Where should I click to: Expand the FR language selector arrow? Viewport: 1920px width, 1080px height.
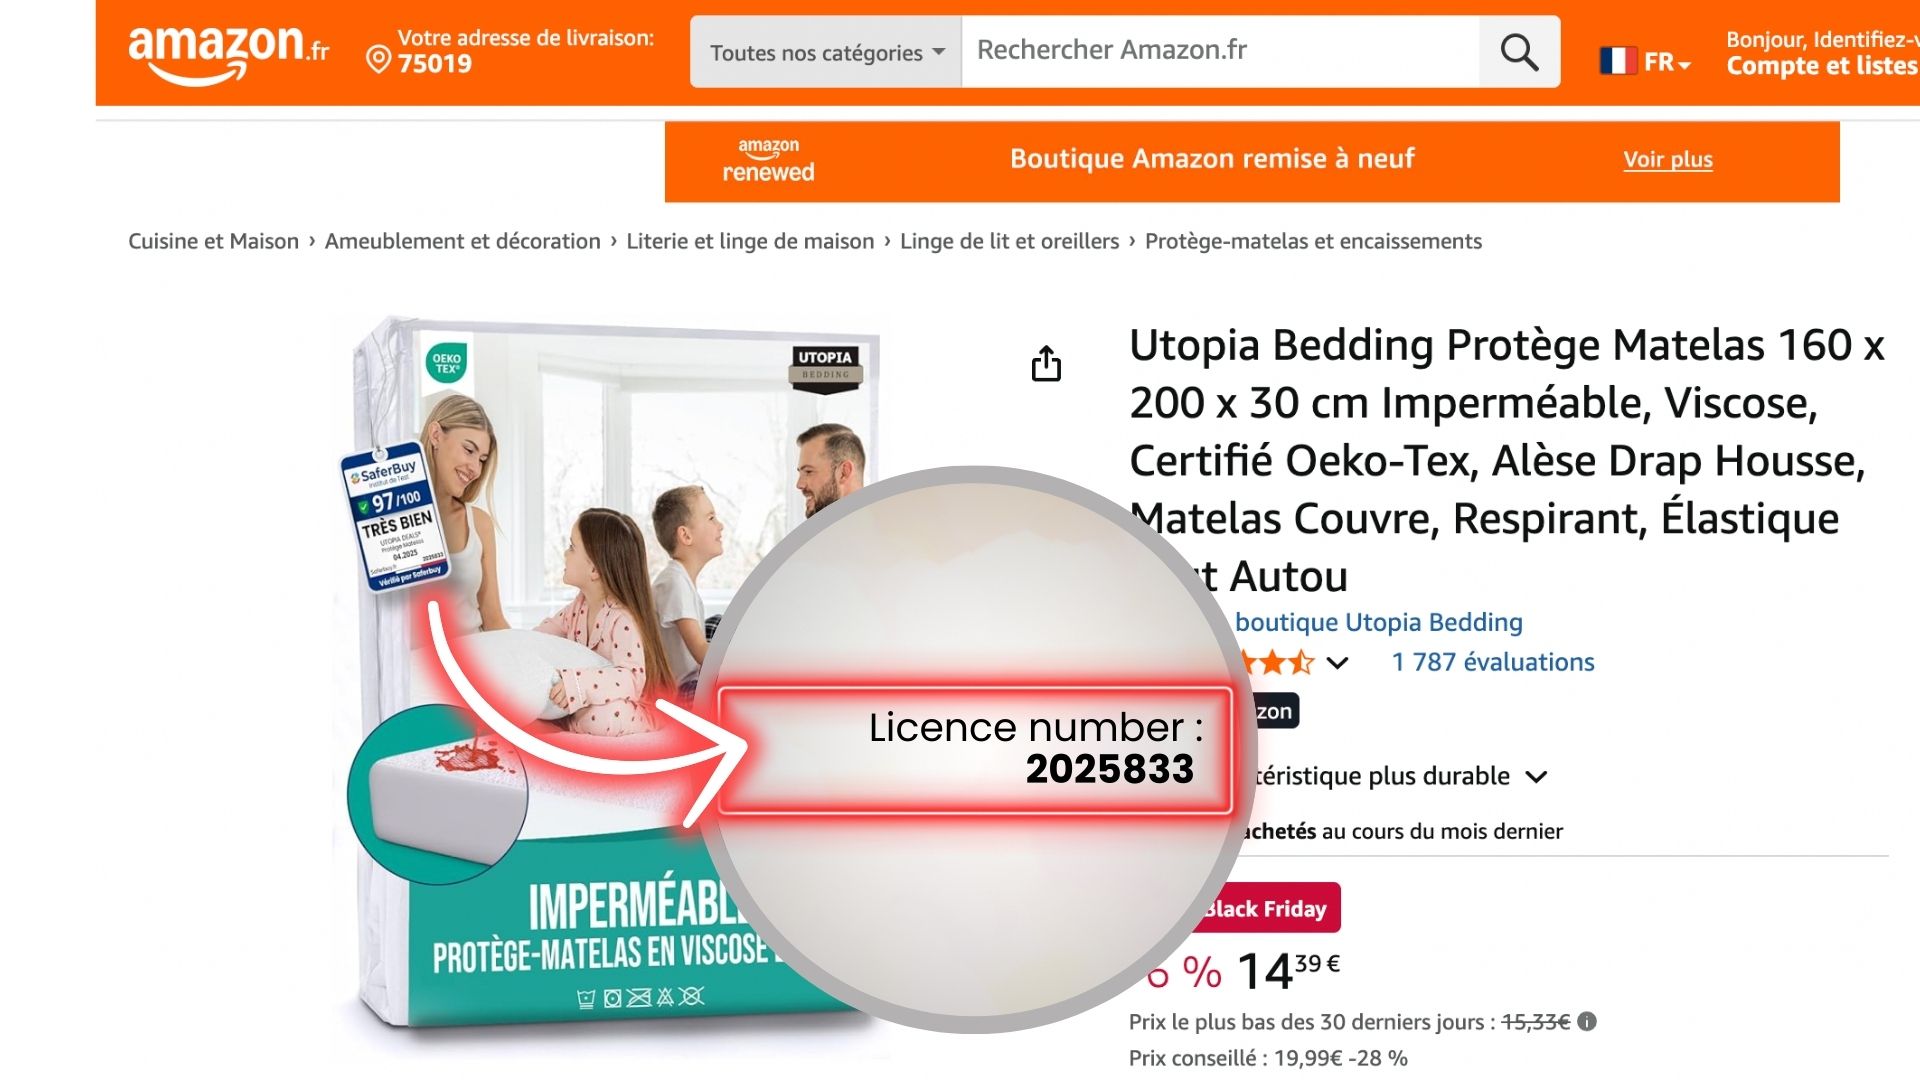point(1685,66)
